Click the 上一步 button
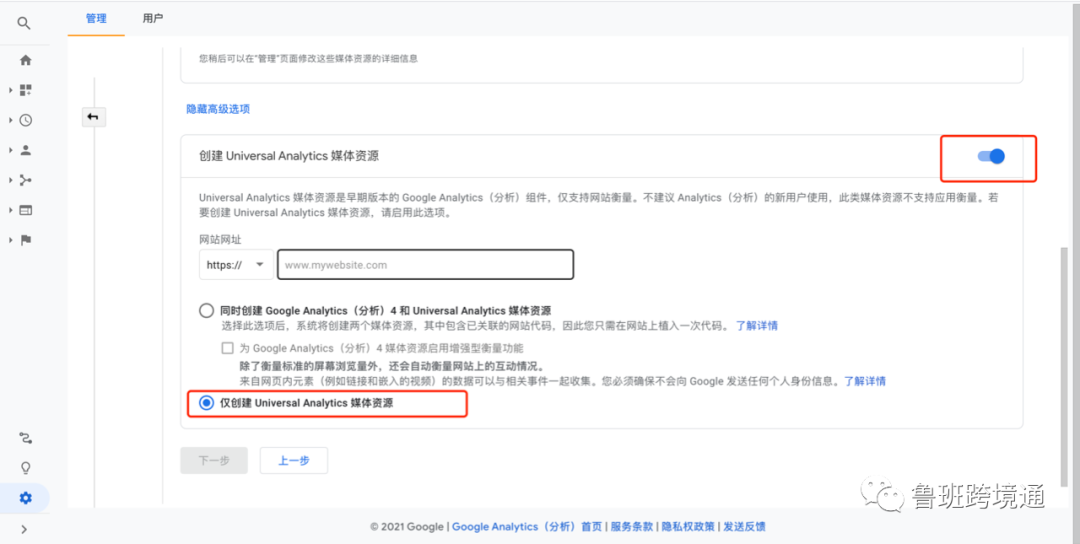Image resolution: width=1080 pixels, height=544 pixels. pos(293,461)
